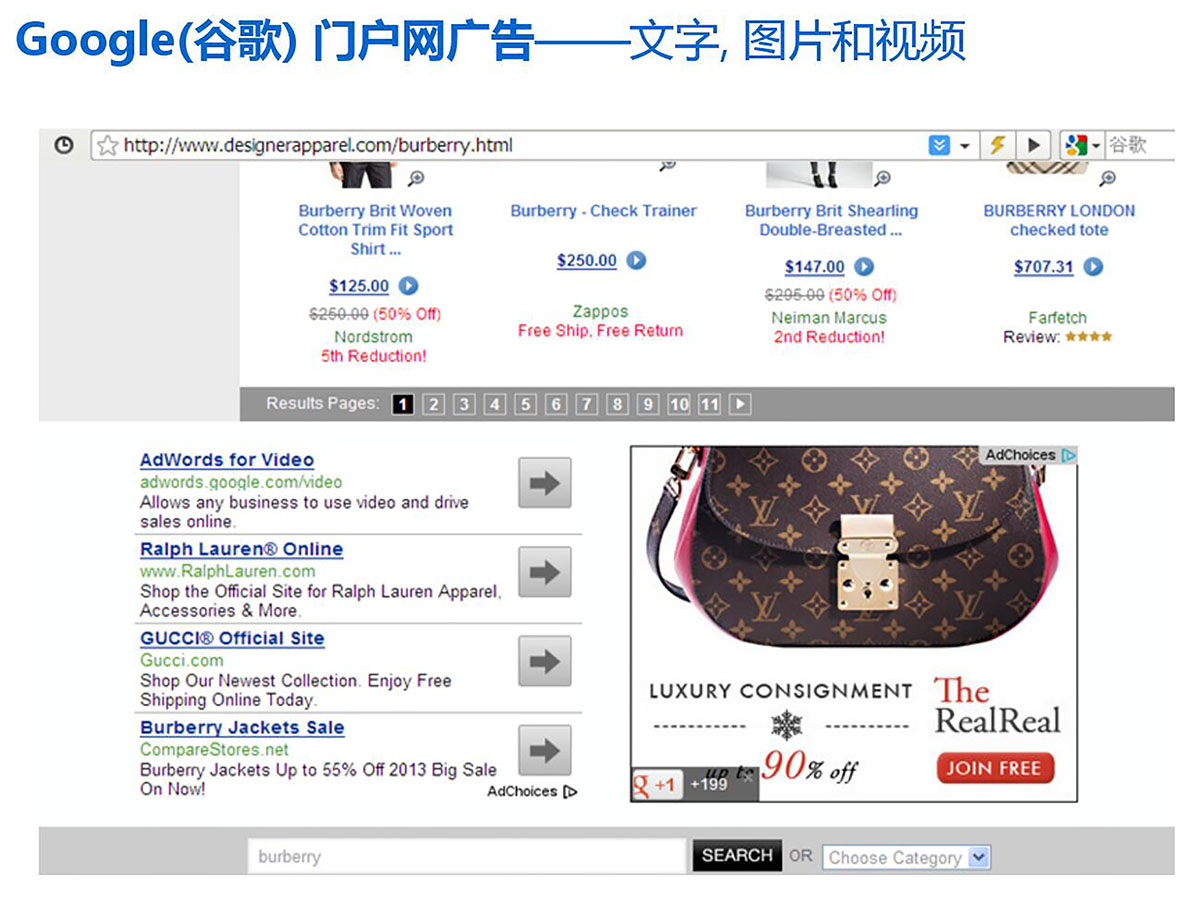1198x900 pixels.
Task: Click magnifier icon above BURBERRY LONDON tote
Action: (x=1107, y=178)
